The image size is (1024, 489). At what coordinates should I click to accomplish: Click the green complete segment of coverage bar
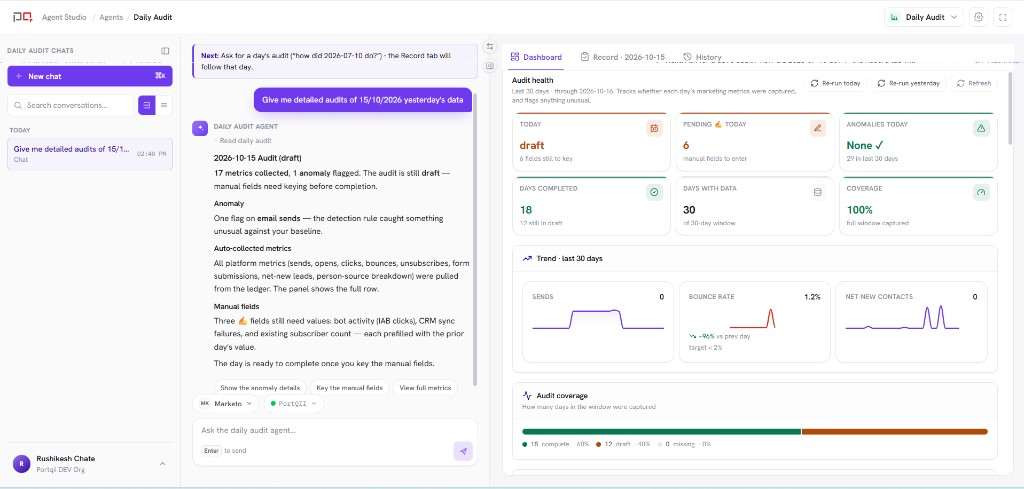[x=662, y=432]
